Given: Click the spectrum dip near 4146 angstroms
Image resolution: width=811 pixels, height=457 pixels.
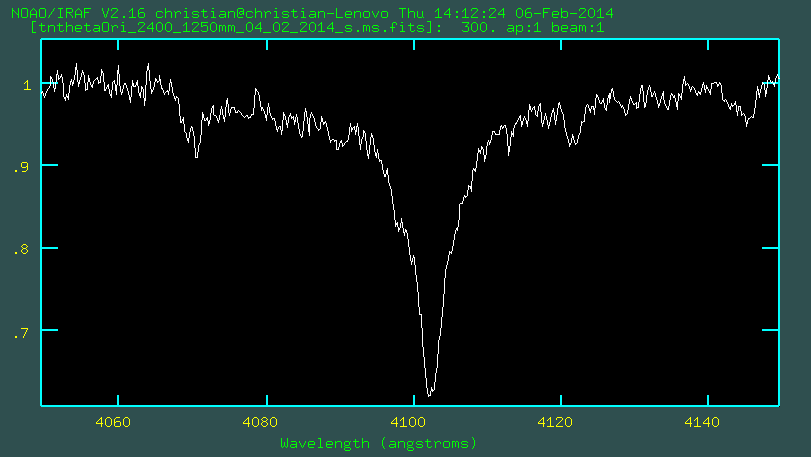Looking at the screenshot, I should (747, 125).
